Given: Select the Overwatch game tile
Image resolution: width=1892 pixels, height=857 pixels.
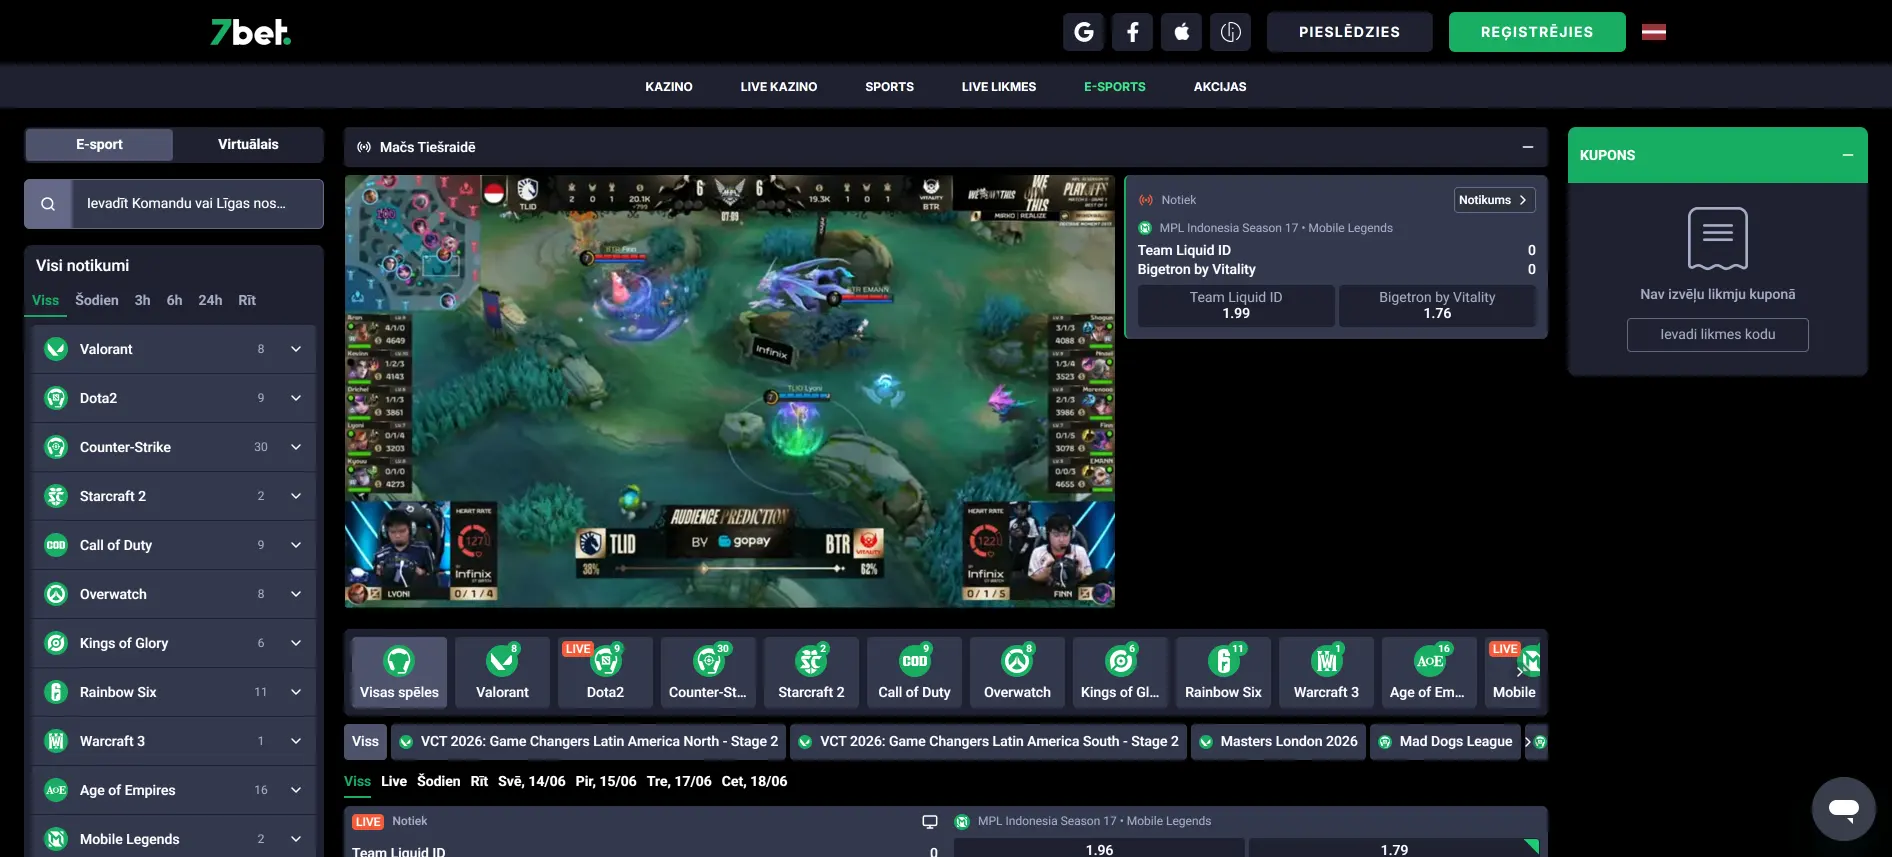Looking at the screenshot, I should [1017, 672].
